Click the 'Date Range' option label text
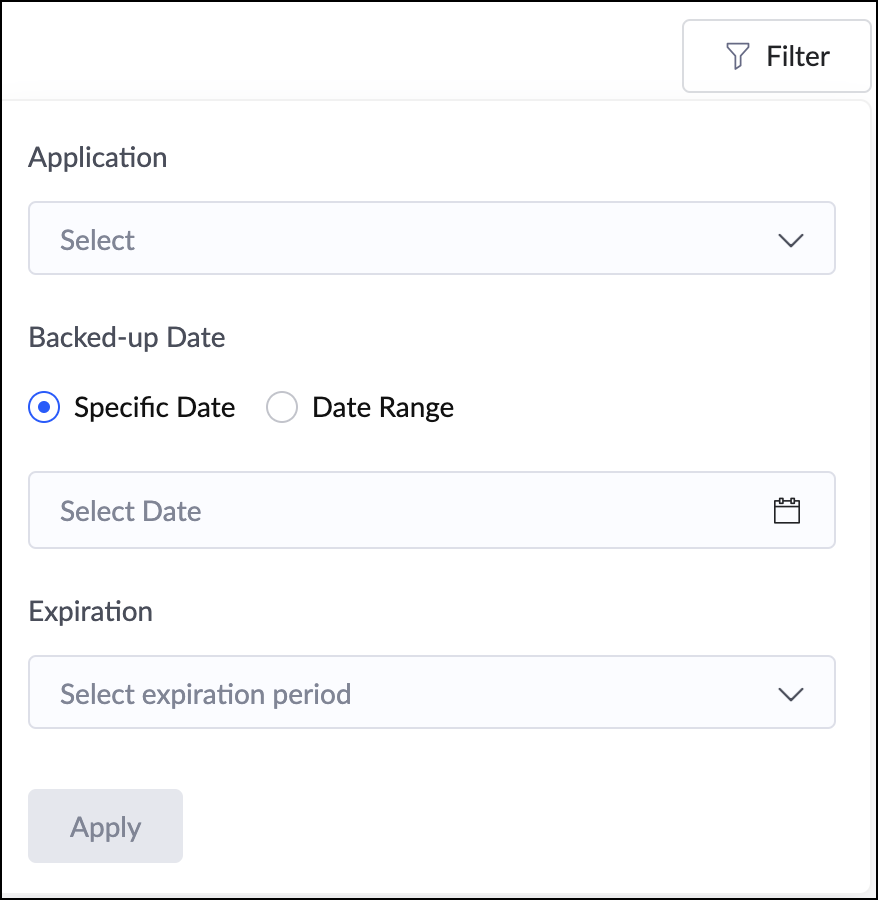This screenshot has width=878, height=900. click(382, 408)
